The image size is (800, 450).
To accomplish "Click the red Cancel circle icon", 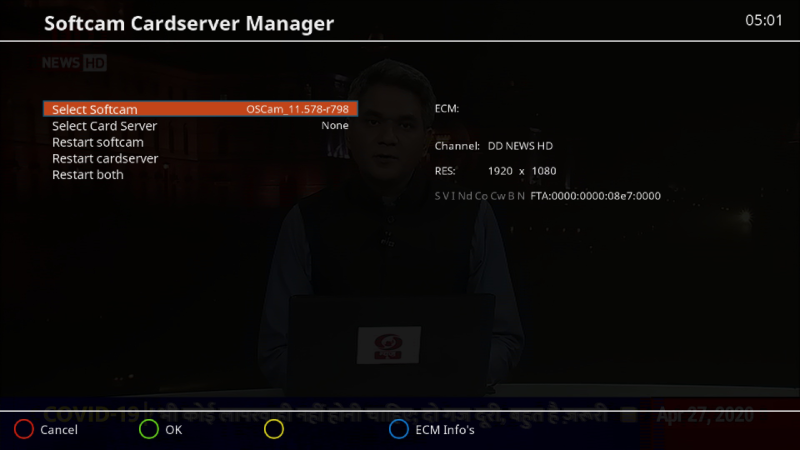I will tap(23, 429).
